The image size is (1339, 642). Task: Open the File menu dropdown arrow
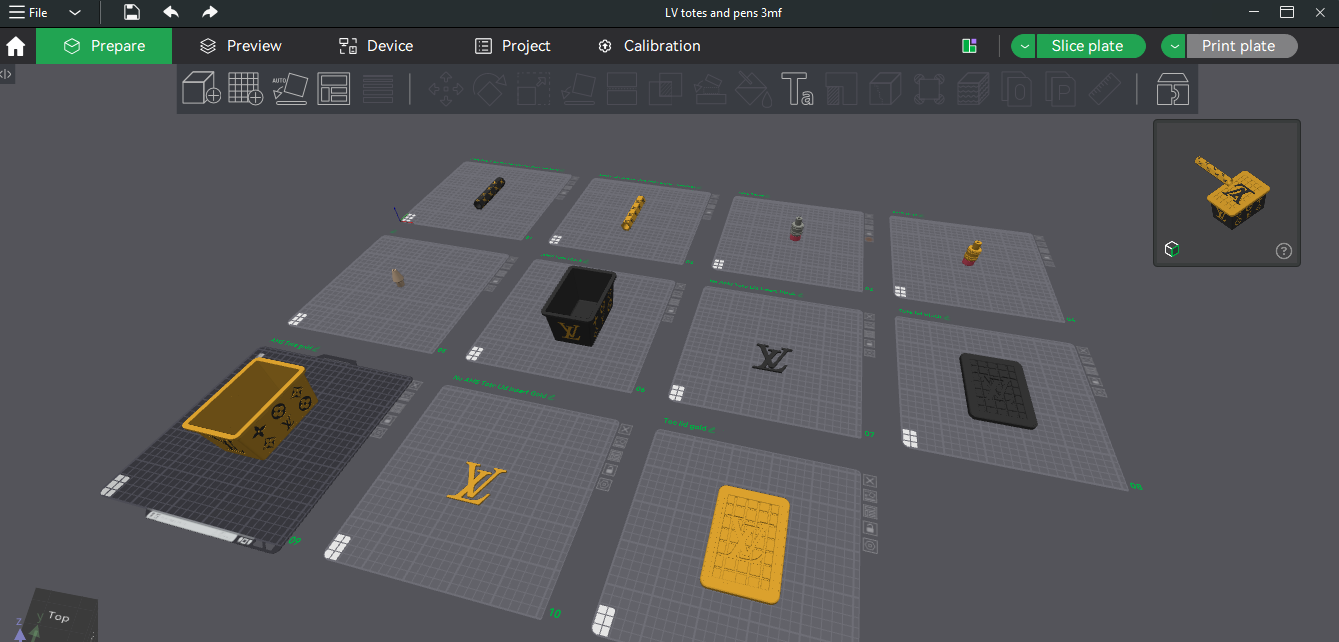(x=75, y=12)
